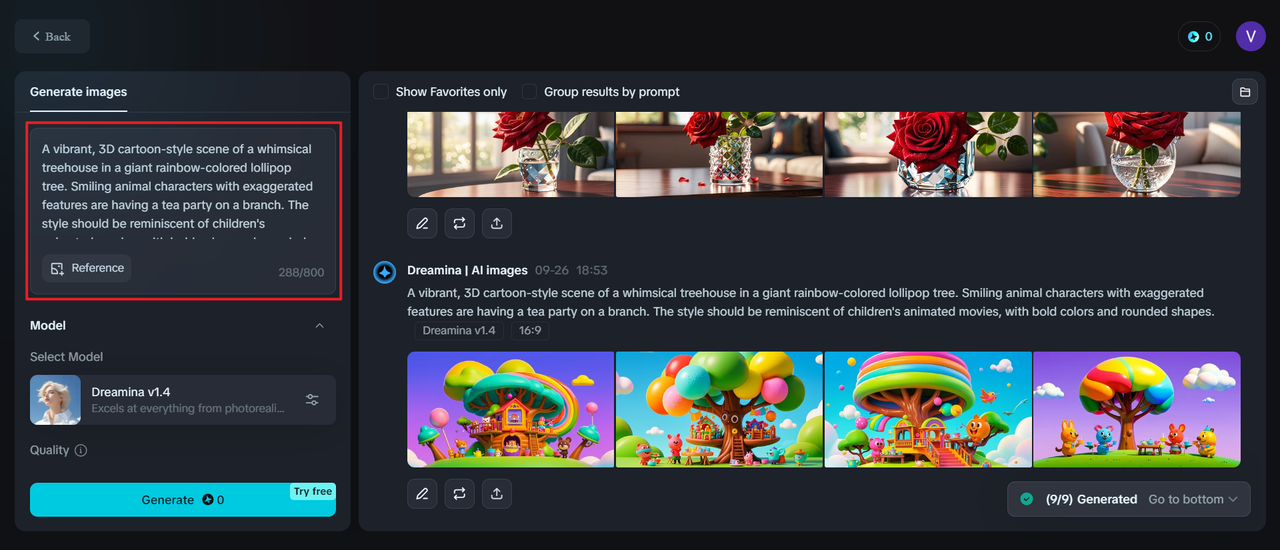This screenshot has width=1280, height=550.
Task: Add a Reference image
Action: point(87,268)
